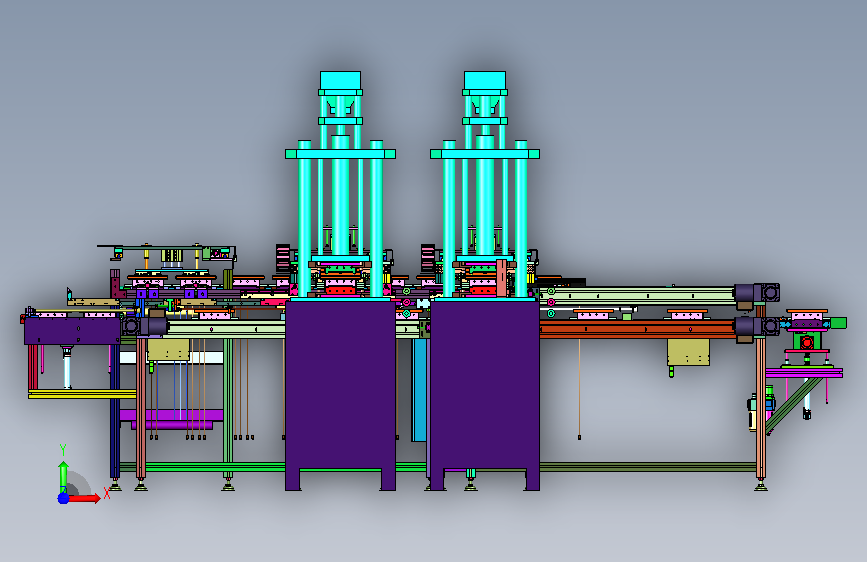Viewport: 867px width, 562px height.
Task: Select the yellow horizontal bar at lower left
Action: click(x=82, y=394)
